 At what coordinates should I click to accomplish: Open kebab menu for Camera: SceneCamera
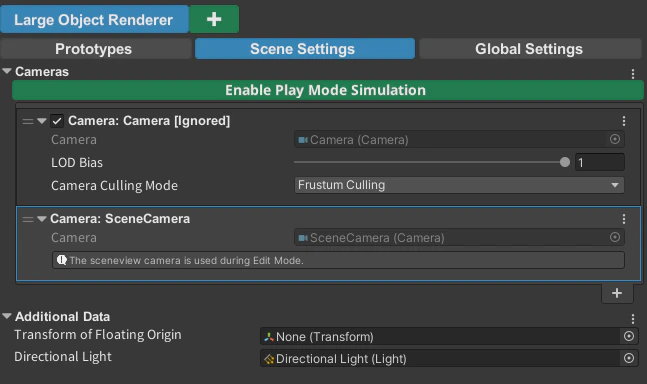click(x=623, y=219)
